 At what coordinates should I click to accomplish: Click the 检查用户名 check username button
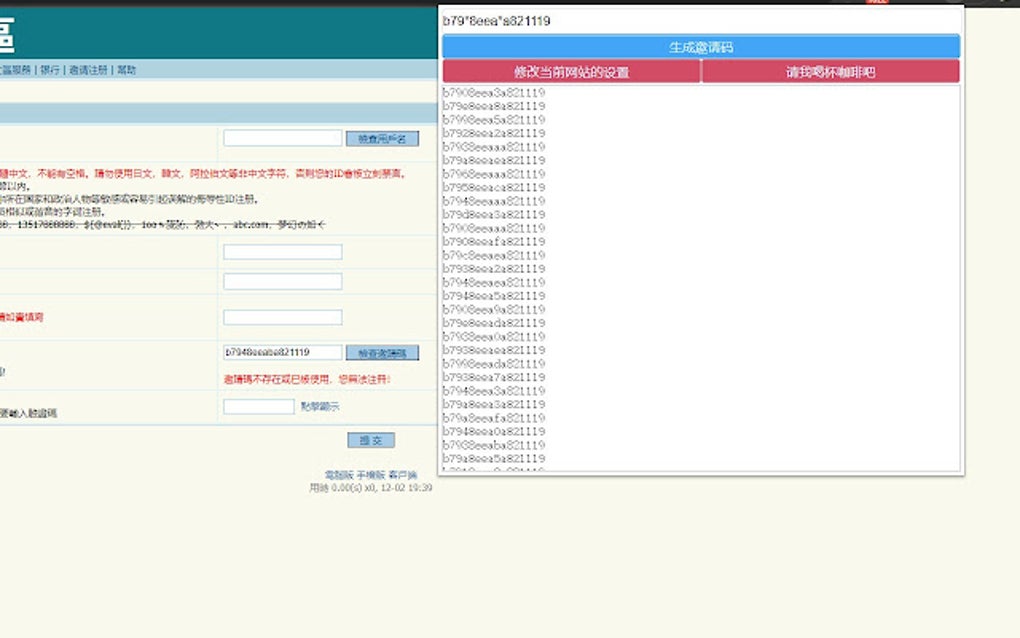coord(381,138)
